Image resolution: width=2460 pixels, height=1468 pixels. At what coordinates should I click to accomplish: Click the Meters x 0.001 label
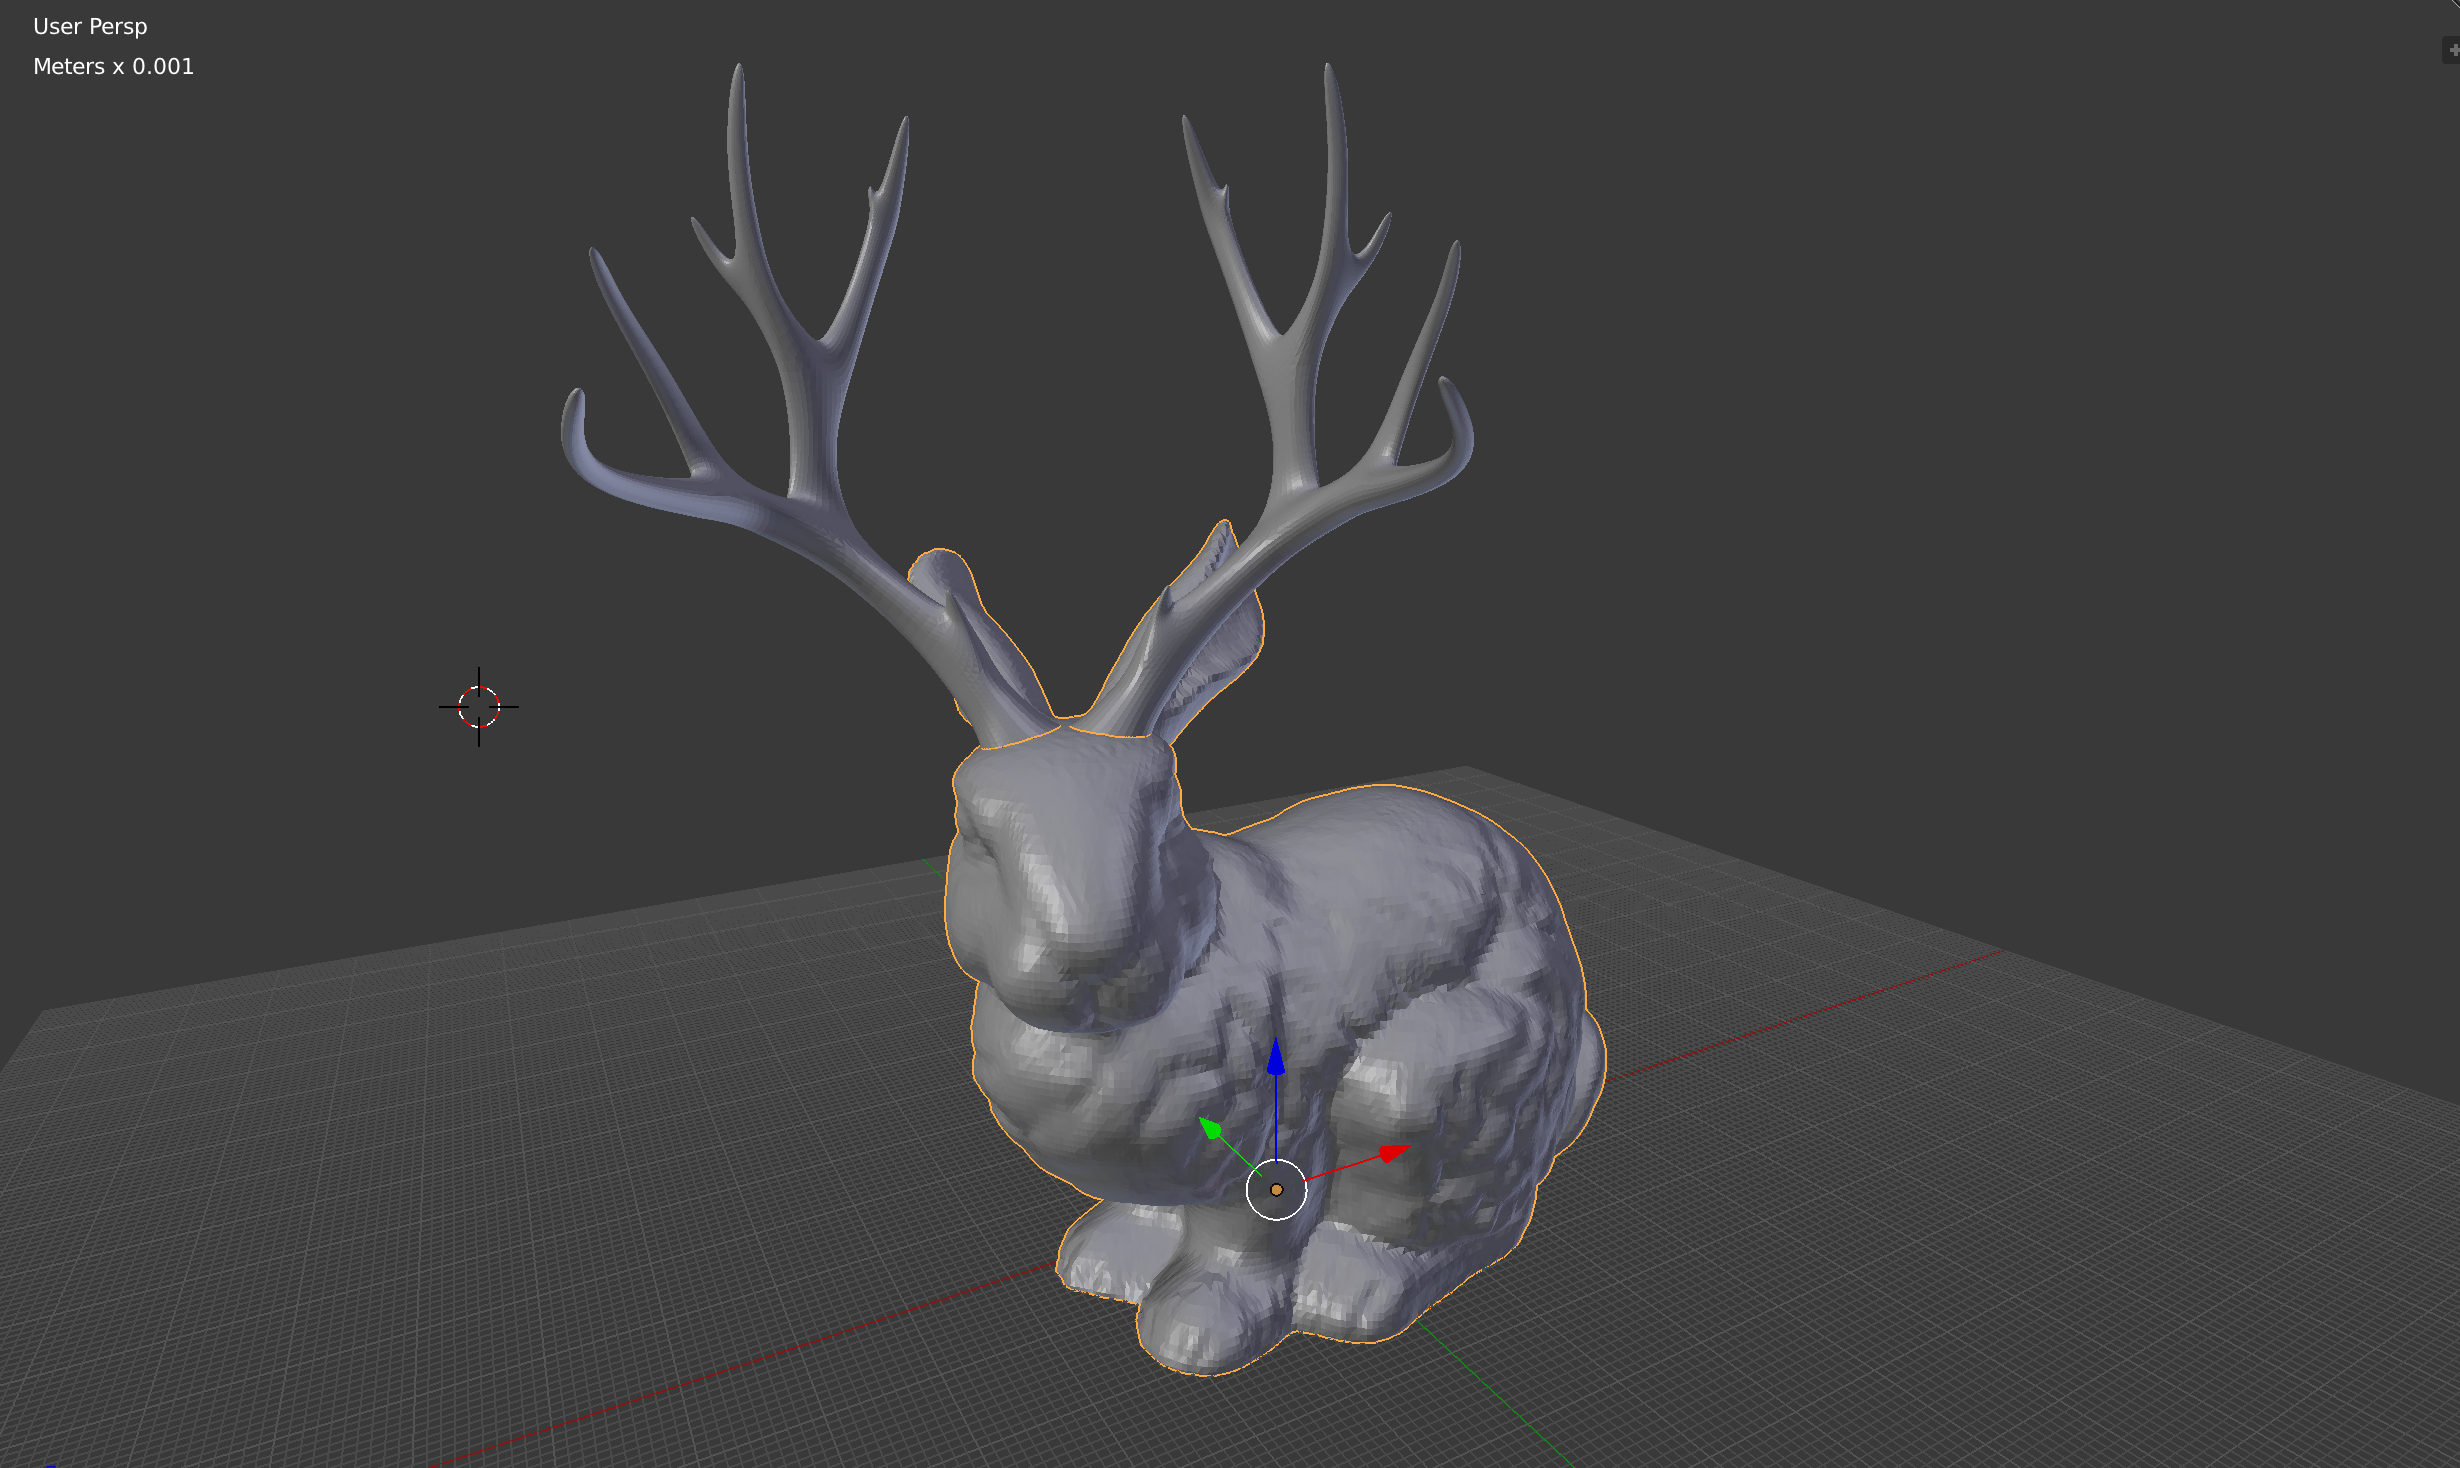pos(113,67)
